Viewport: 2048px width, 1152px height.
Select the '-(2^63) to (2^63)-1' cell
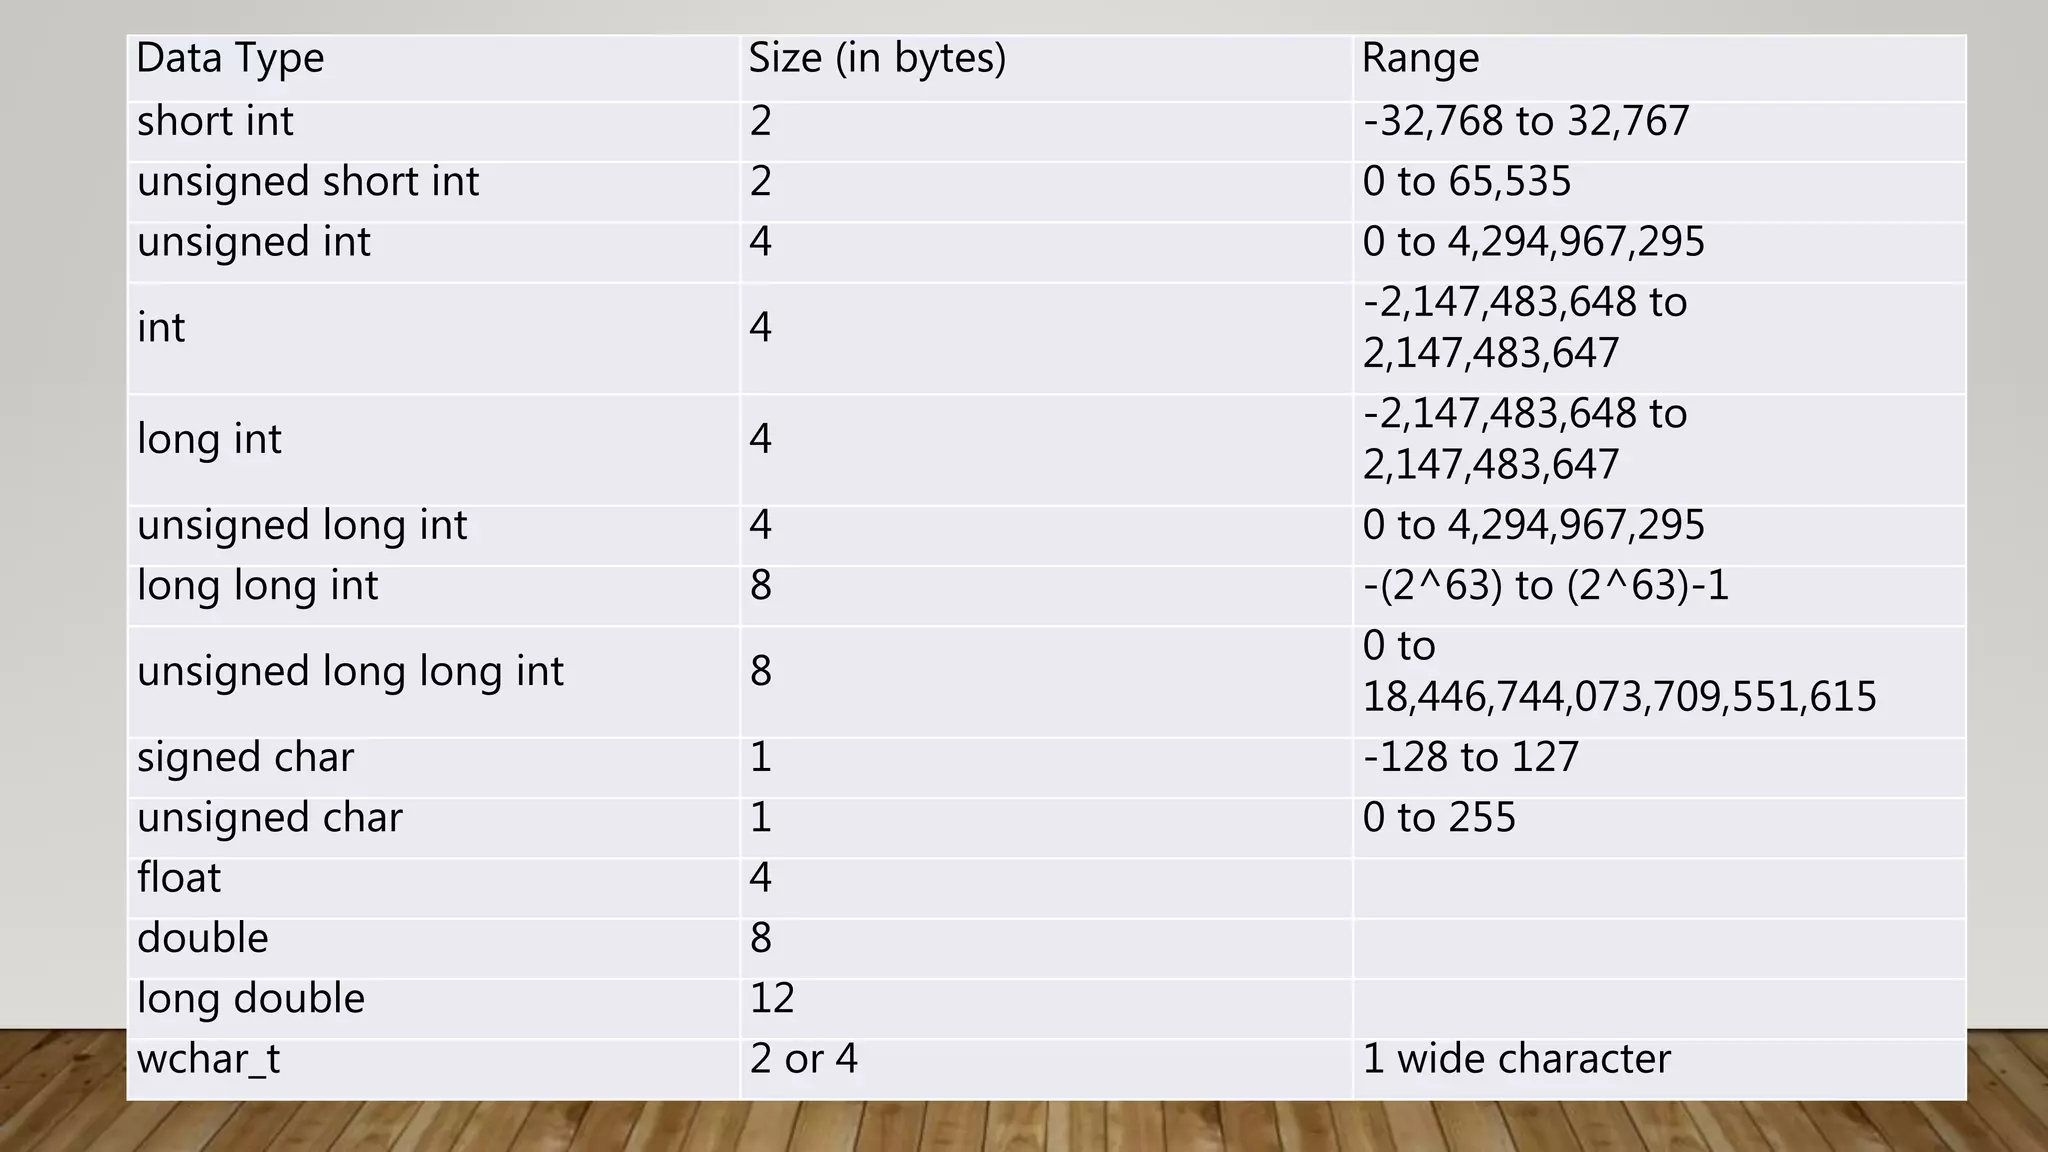(1659, 596)
